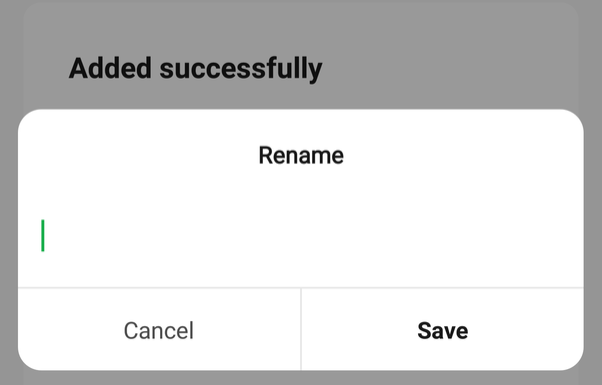Tap the grey area above the 'Added successfully' text

point(301,27)
